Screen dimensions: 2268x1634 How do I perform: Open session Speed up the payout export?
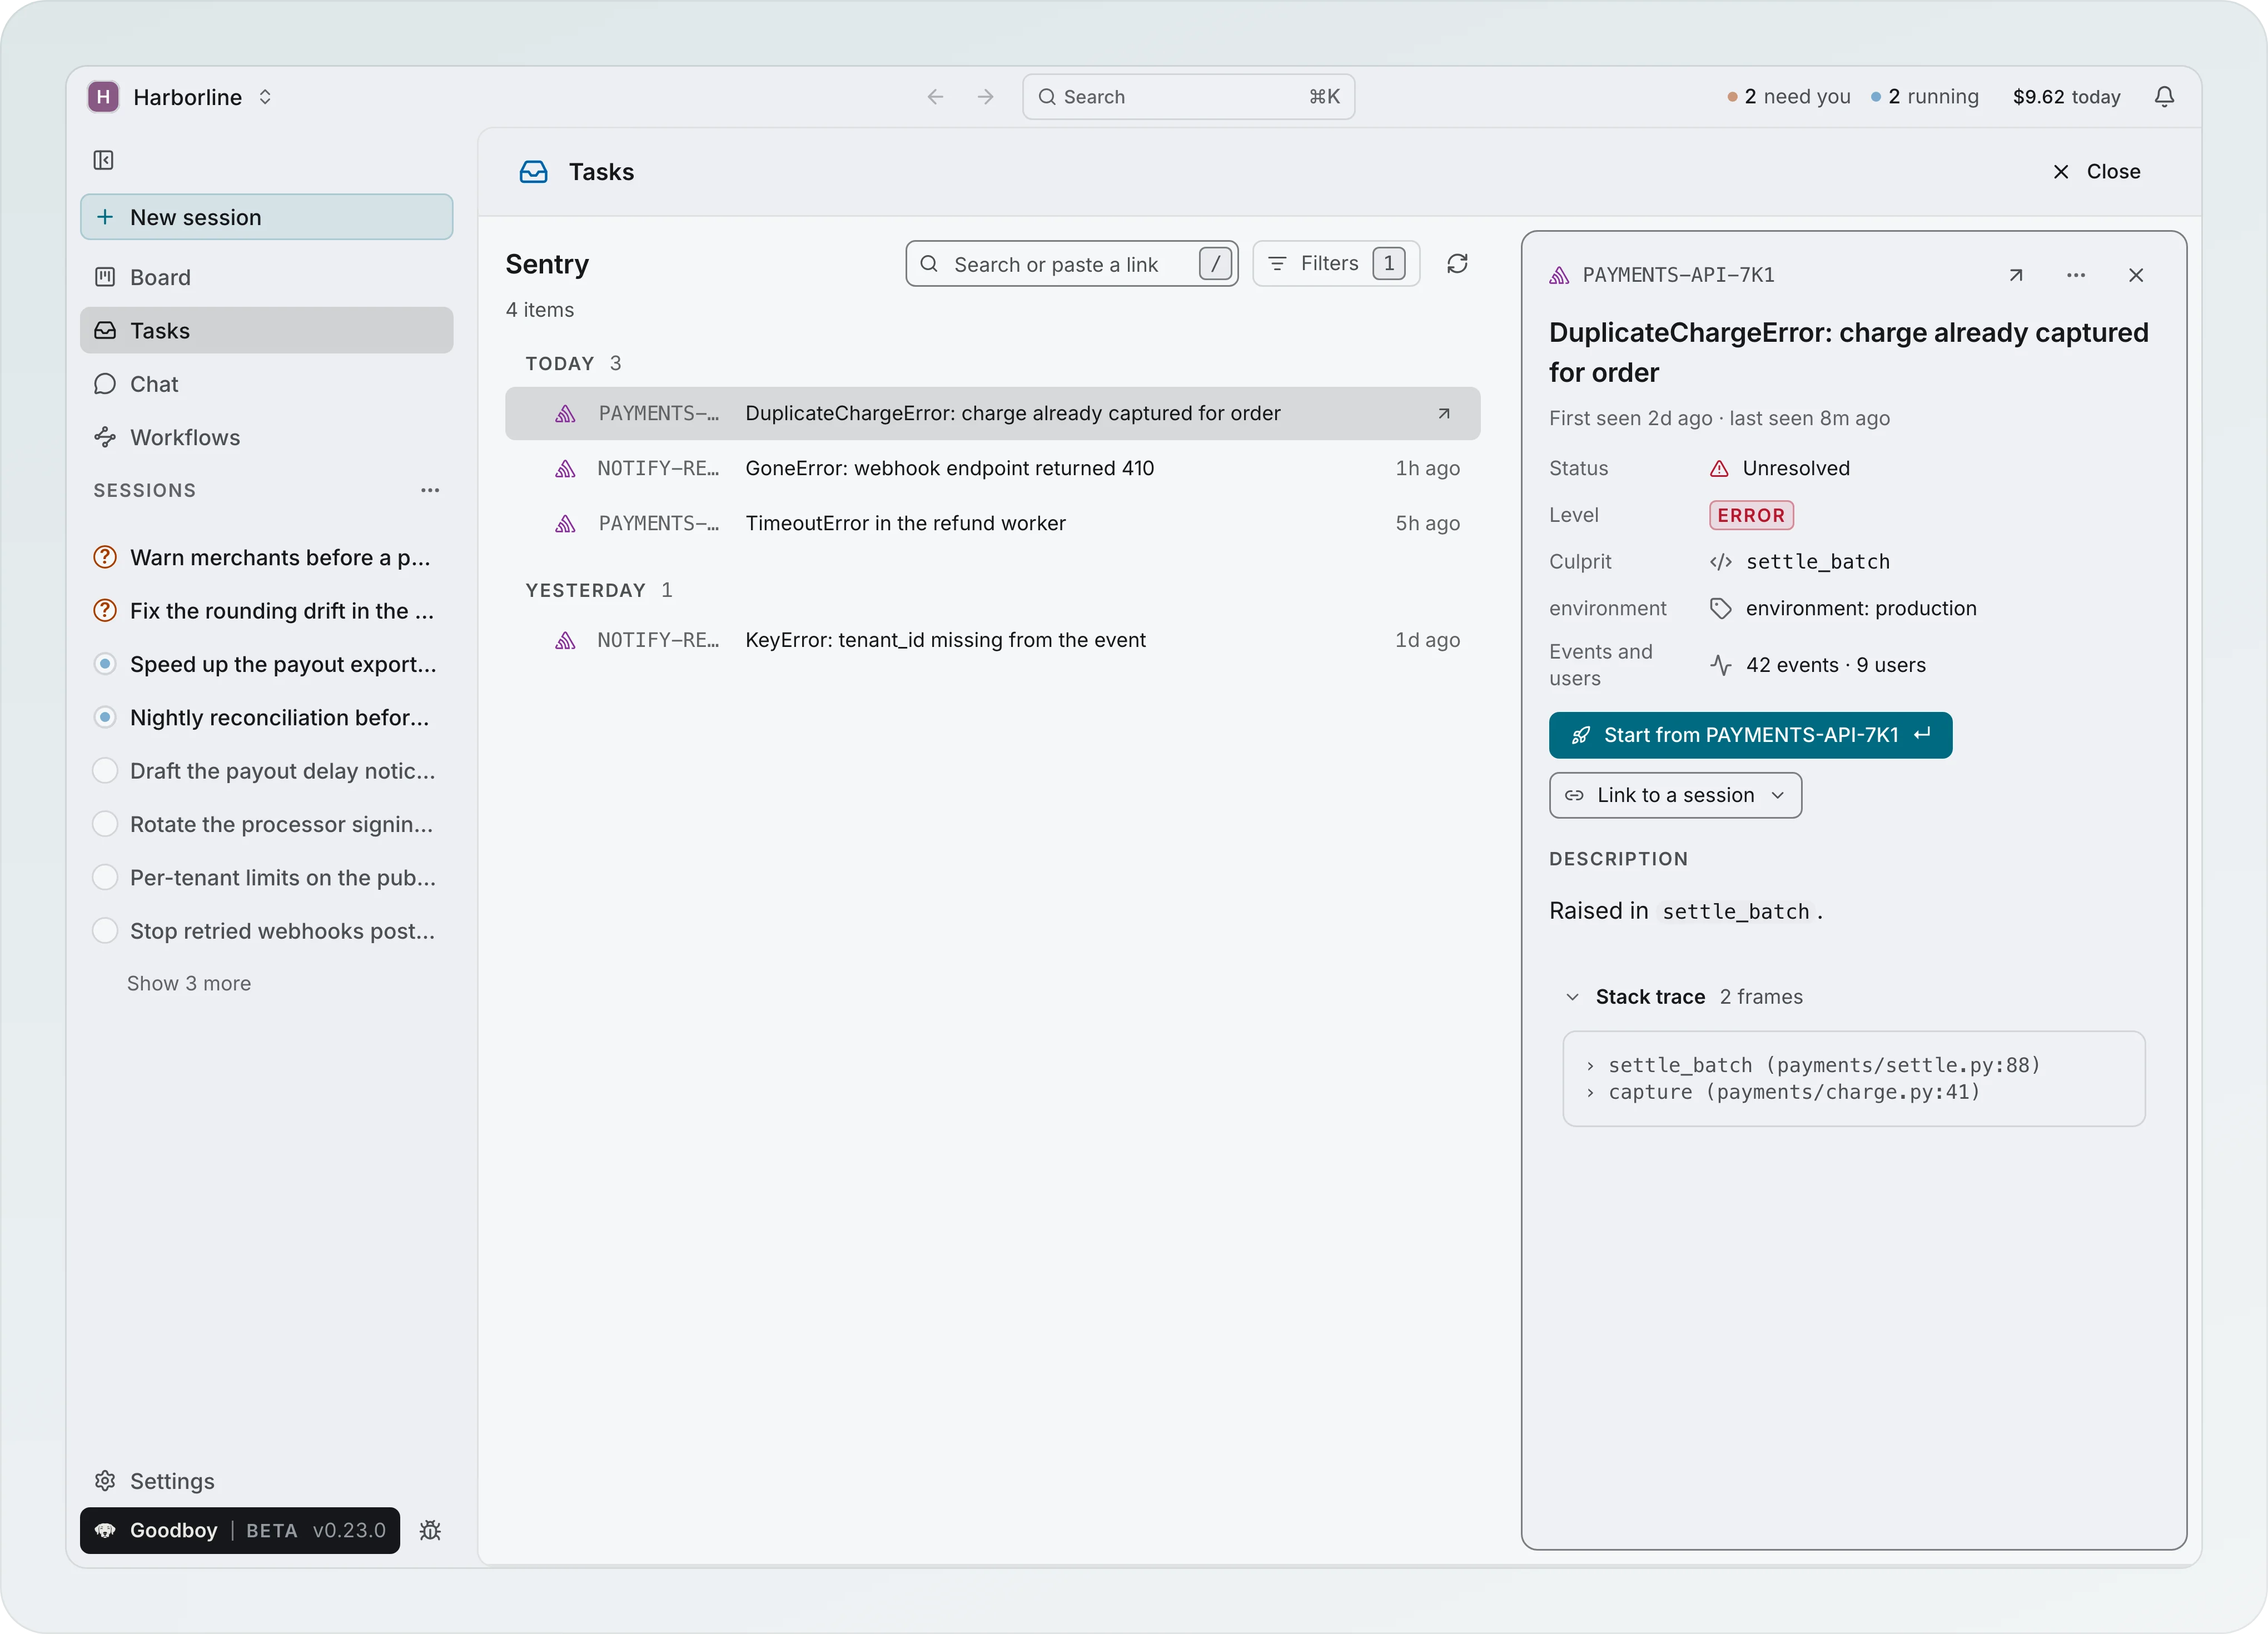[266, 664]
